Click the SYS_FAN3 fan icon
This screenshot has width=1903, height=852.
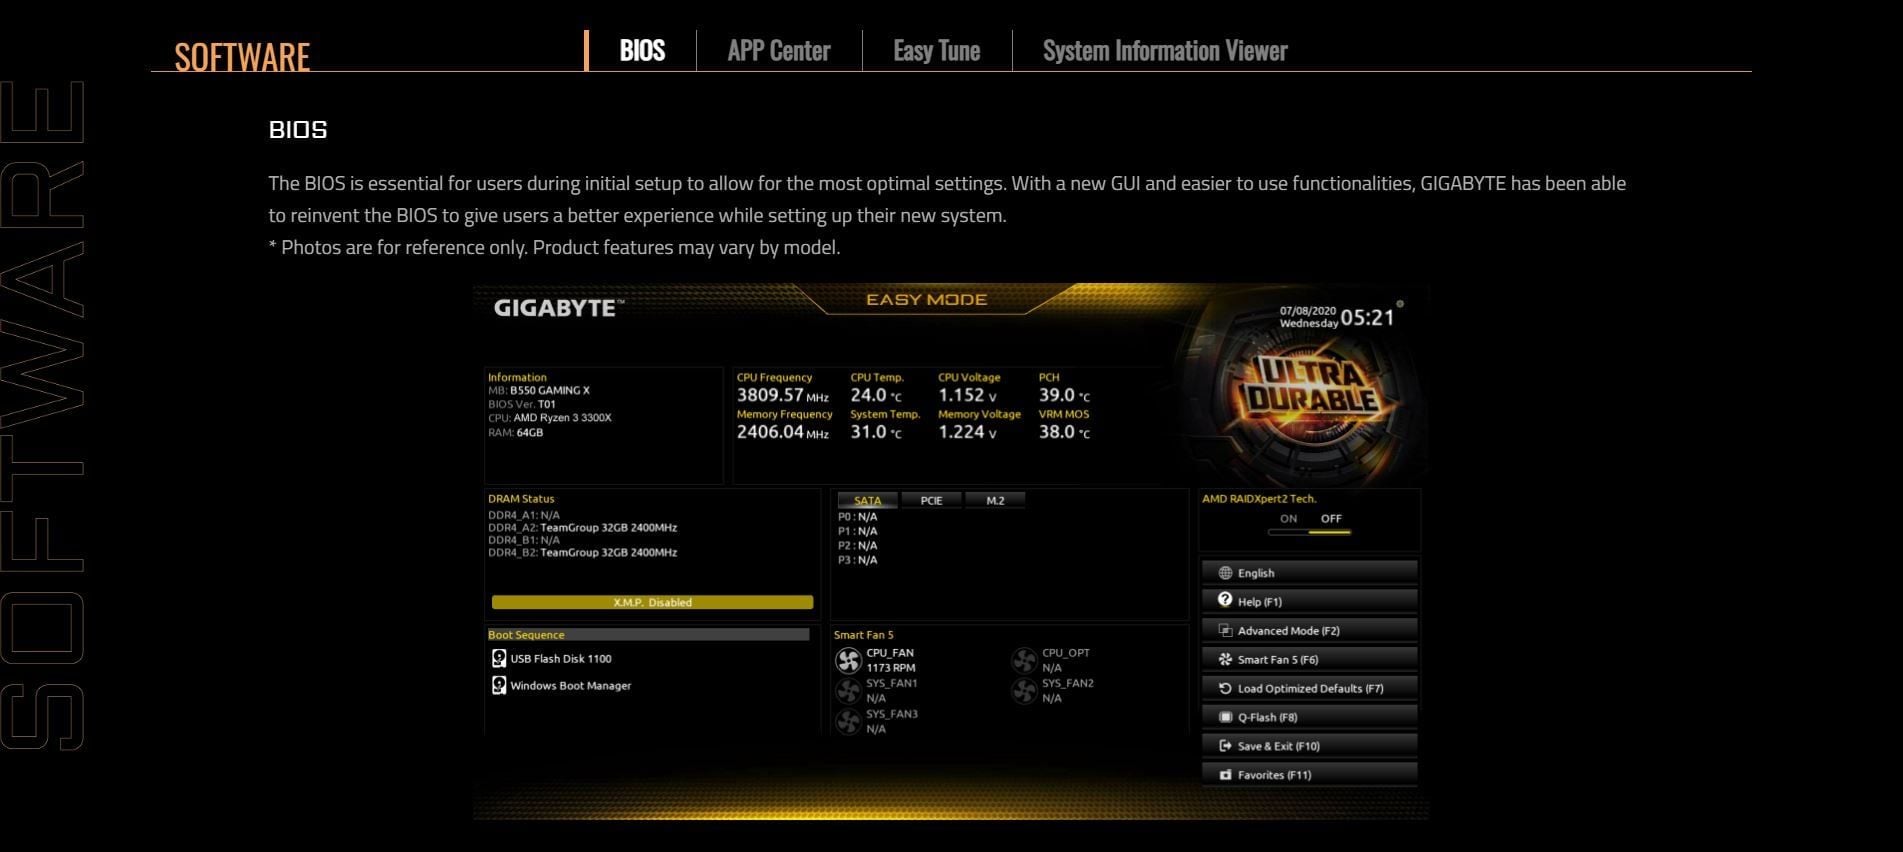pos(848,722)
